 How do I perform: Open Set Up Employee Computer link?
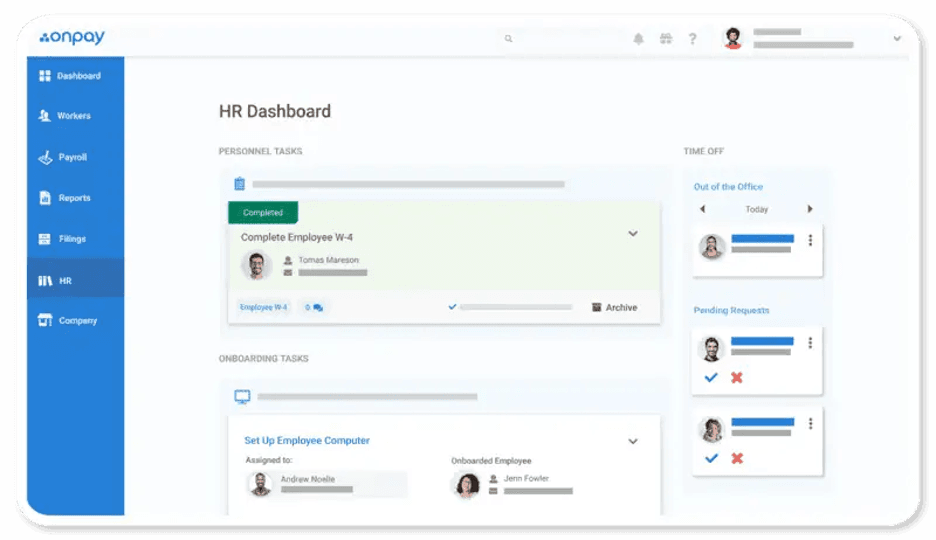coord(307,440)
